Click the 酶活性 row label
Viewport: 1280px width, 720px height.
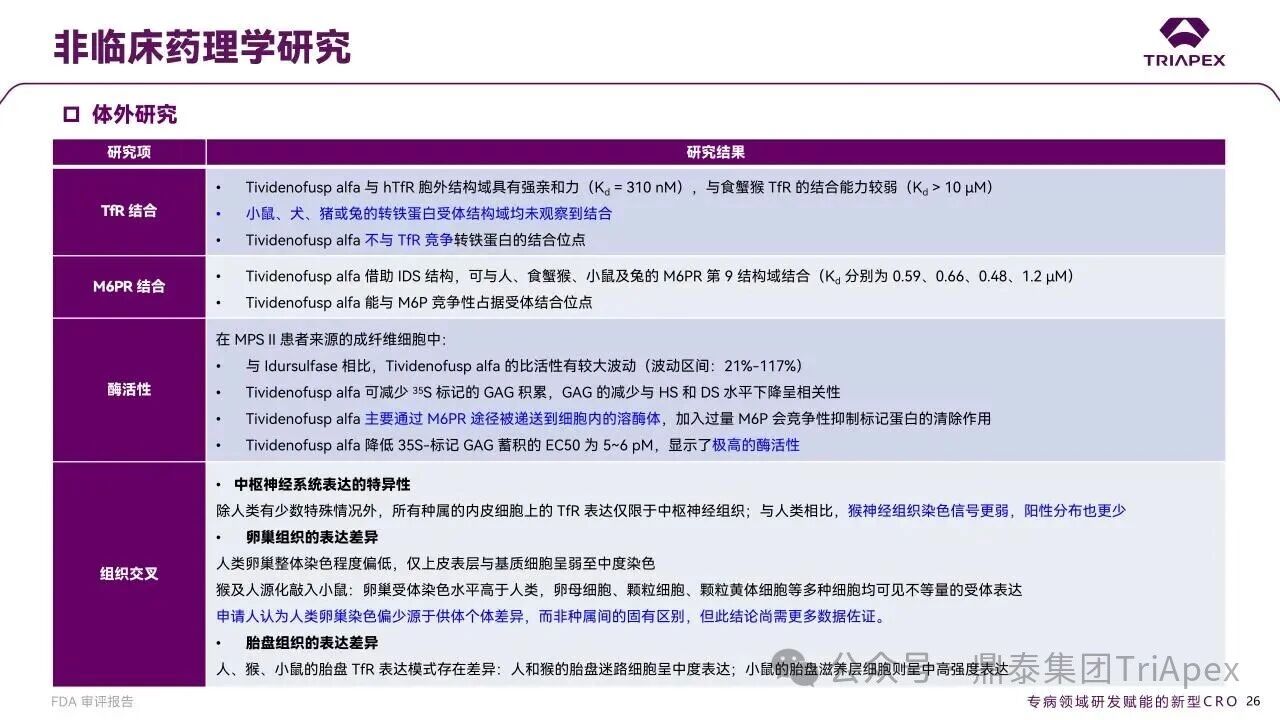click(129, 389)
